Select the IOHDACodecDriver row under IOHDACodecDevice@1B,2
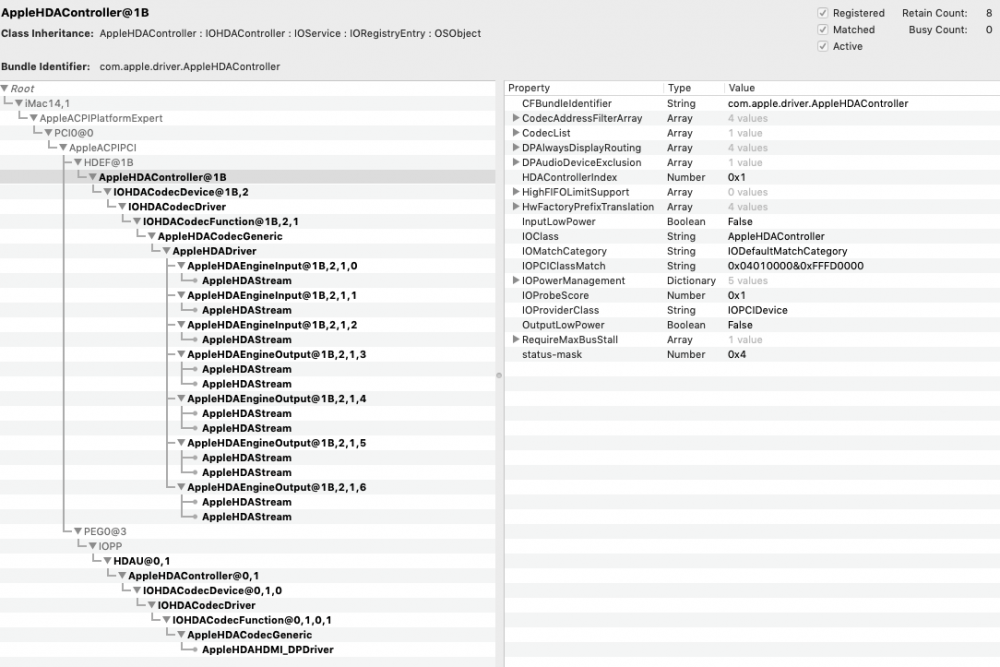This screenshot has height=667, width=1000. (247, 207)
